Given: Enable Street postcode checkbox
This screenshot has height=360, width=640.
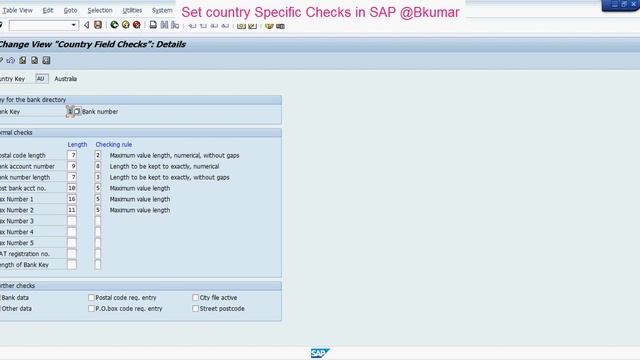Looking at the screenshot, I should 196,309.
